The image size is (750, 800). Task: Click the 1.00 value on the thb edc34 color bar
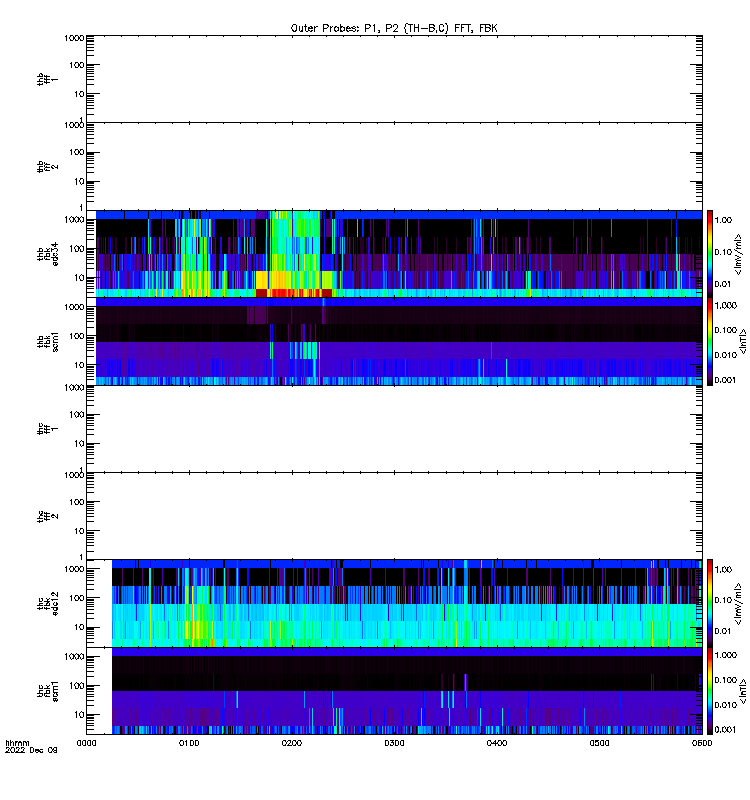click(x=723, y=220)
